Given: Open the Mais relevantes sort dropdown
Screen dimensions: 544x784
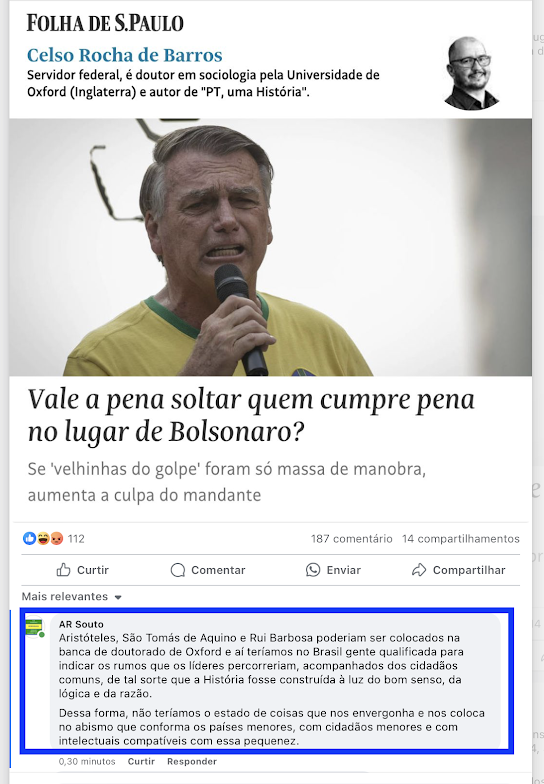Looking at the screenshot, I should (72, 596).
